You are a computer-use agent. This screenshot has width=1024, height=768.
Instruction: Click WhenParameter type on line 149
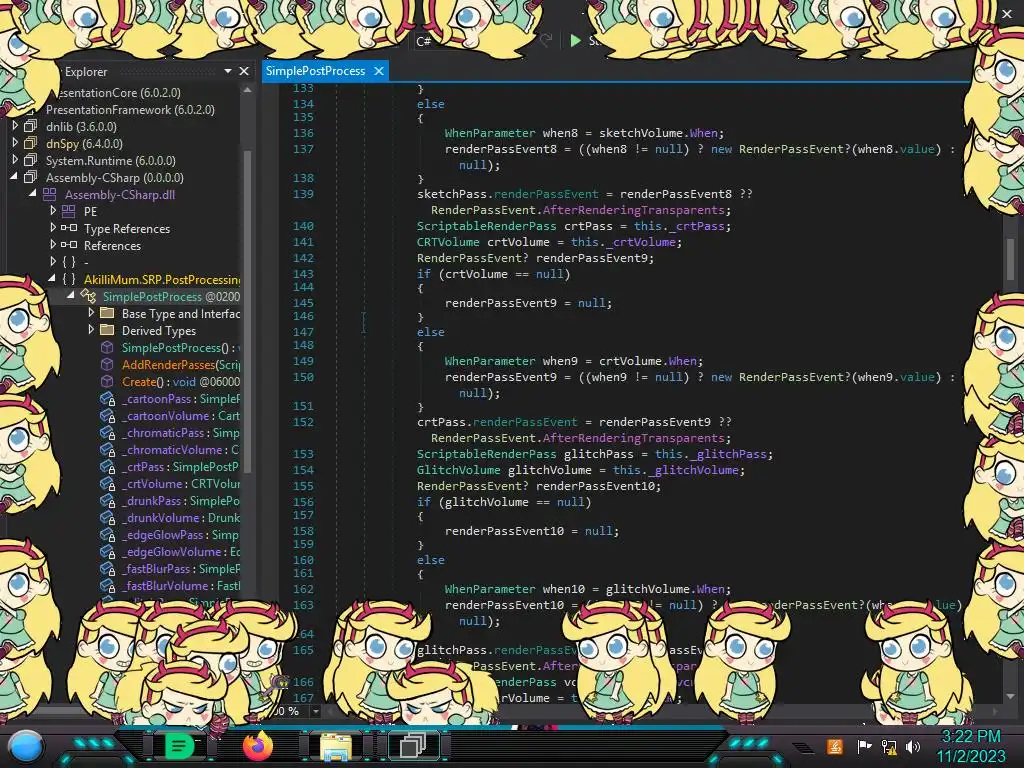point(490,360)
